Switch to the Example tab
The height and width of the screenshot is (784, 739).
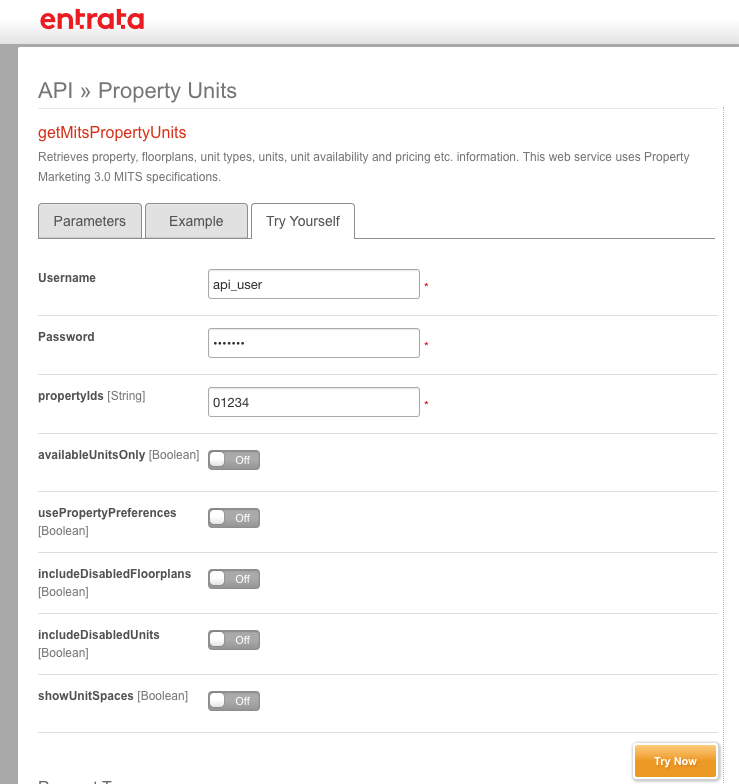pos(196,221)
